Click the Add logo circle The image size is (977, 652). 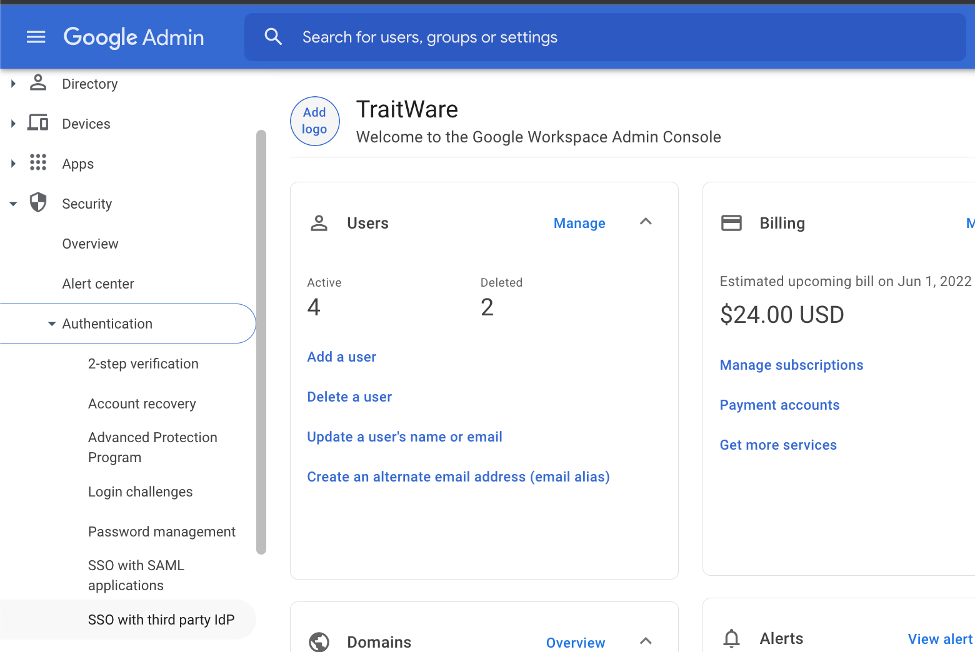(315, 121)
